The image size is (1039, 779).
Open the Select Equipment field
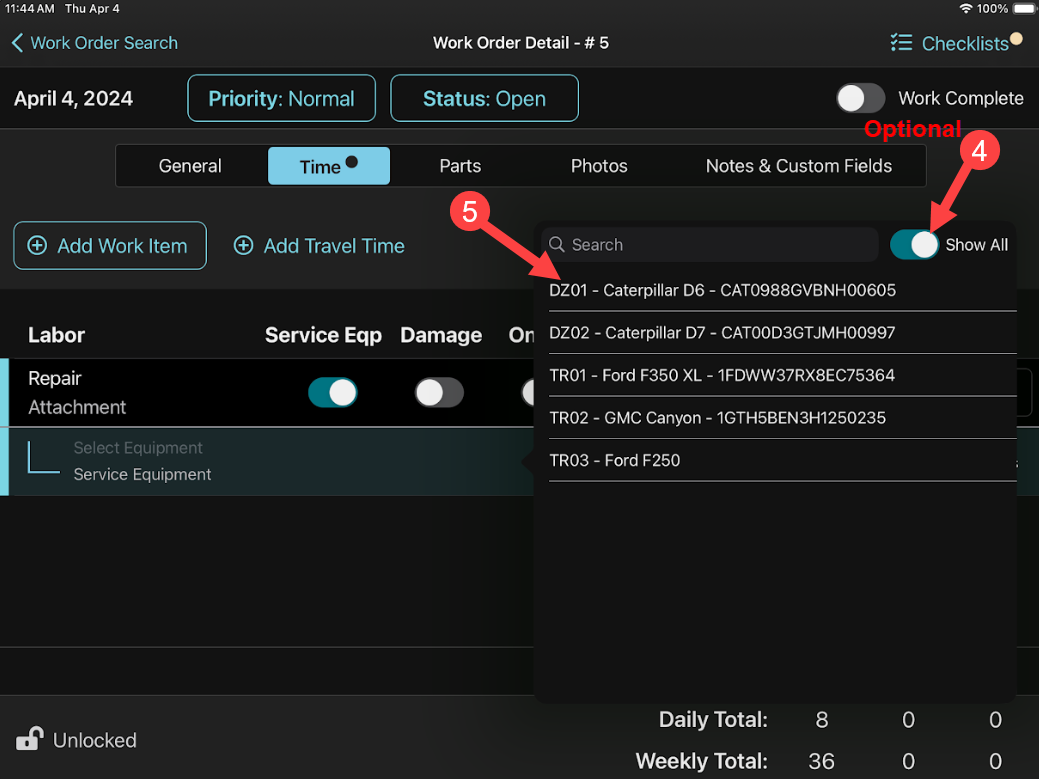click(x=138, y=448)
